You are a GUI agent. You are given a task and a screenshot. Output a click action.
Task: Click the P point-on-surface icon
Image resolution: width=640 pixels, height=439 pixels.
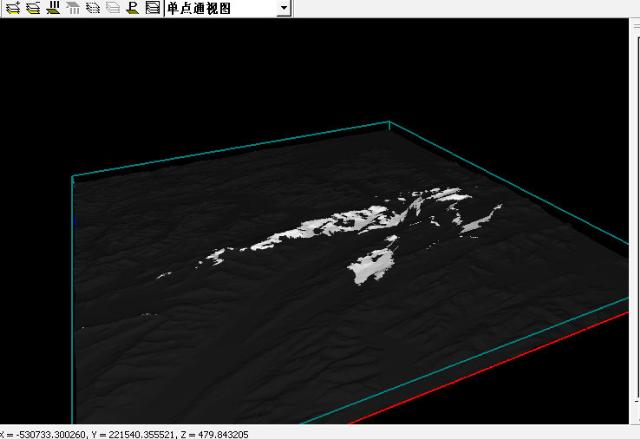click(x=133, y=7)
